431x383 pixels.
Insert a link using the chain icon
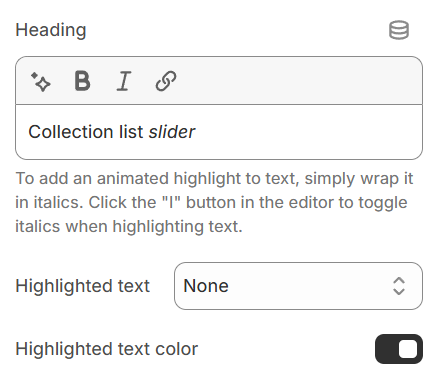166,81
